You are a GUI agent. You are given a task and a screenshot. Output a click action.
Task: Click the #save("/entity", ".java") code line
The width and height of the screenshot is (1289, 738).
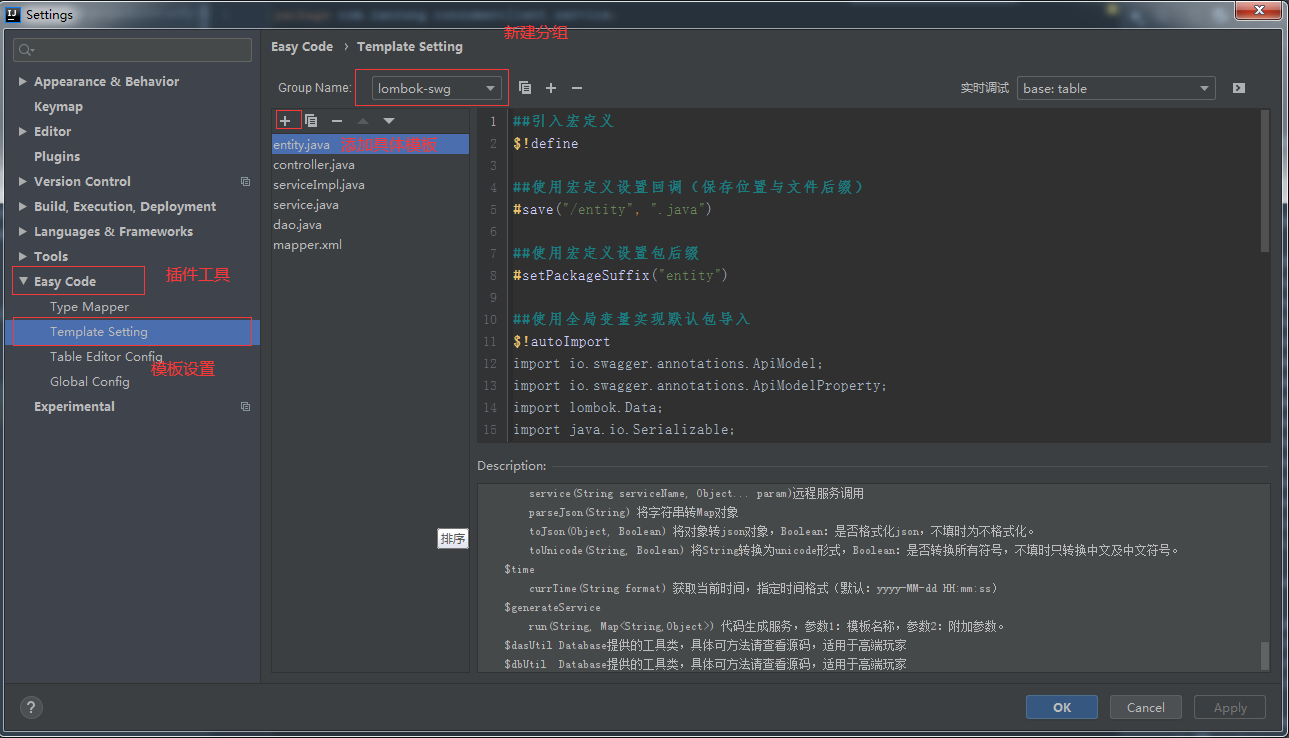point(612,210)
